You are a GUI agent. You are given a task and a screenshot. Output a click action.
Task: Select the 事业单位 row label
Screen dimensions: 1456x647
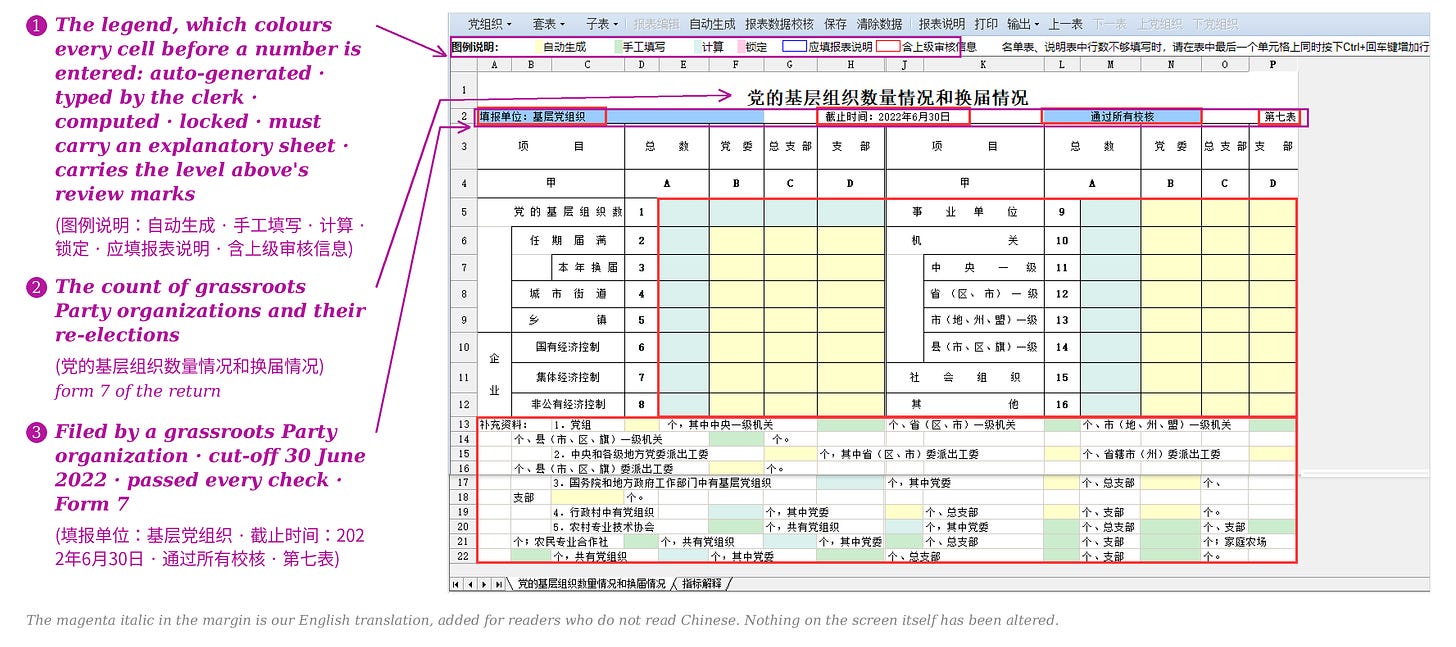pos(964,212)
